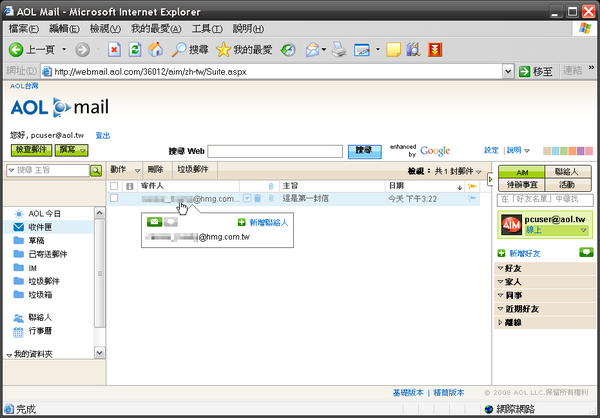The width and height of the screenshot is (600, 418).
Task: Click the Refresh page icon
Action: coord(135,50)
